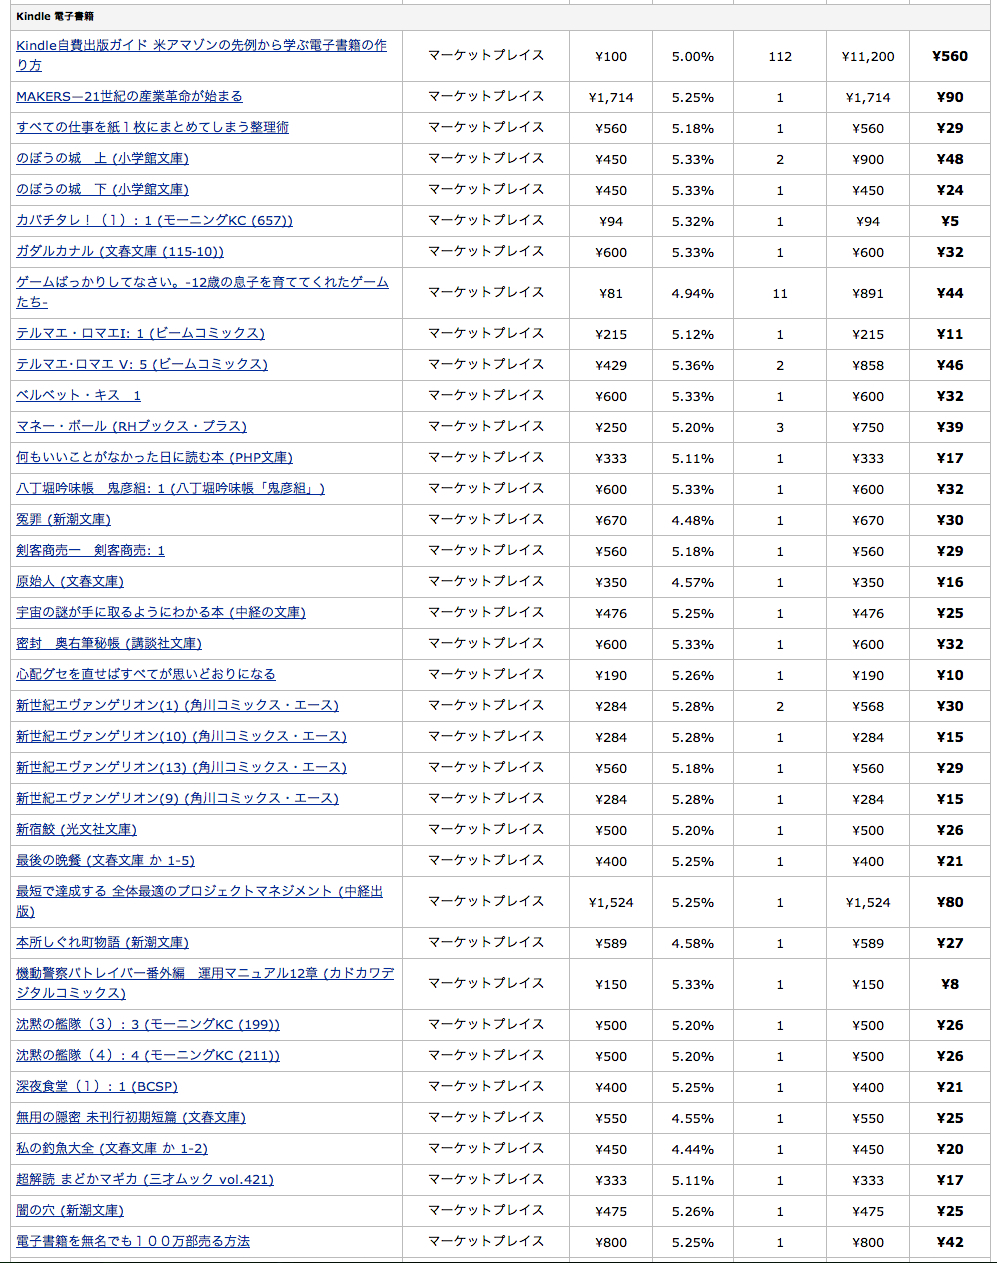Select のぼうの城 上 (小学館文庫) link
The image size is (997, 1263).
pyautogui.click(x=102, y=159)
